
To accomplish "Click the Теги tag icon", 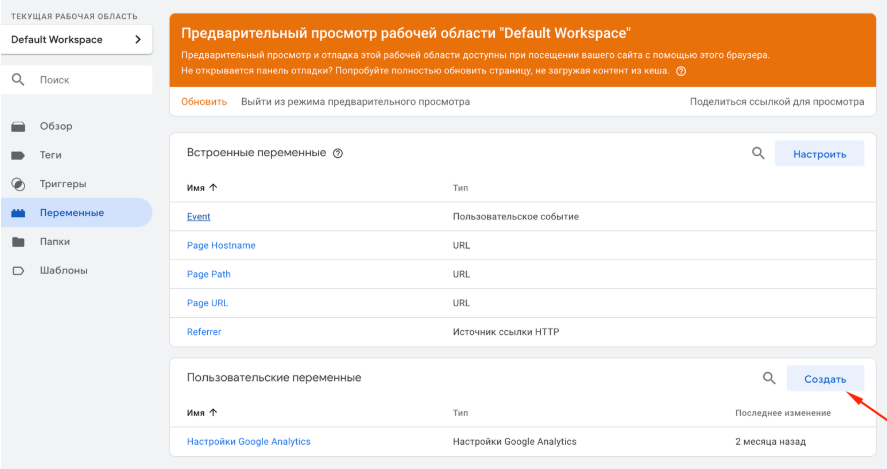I will pyautogui.click(x=18, y=156).
